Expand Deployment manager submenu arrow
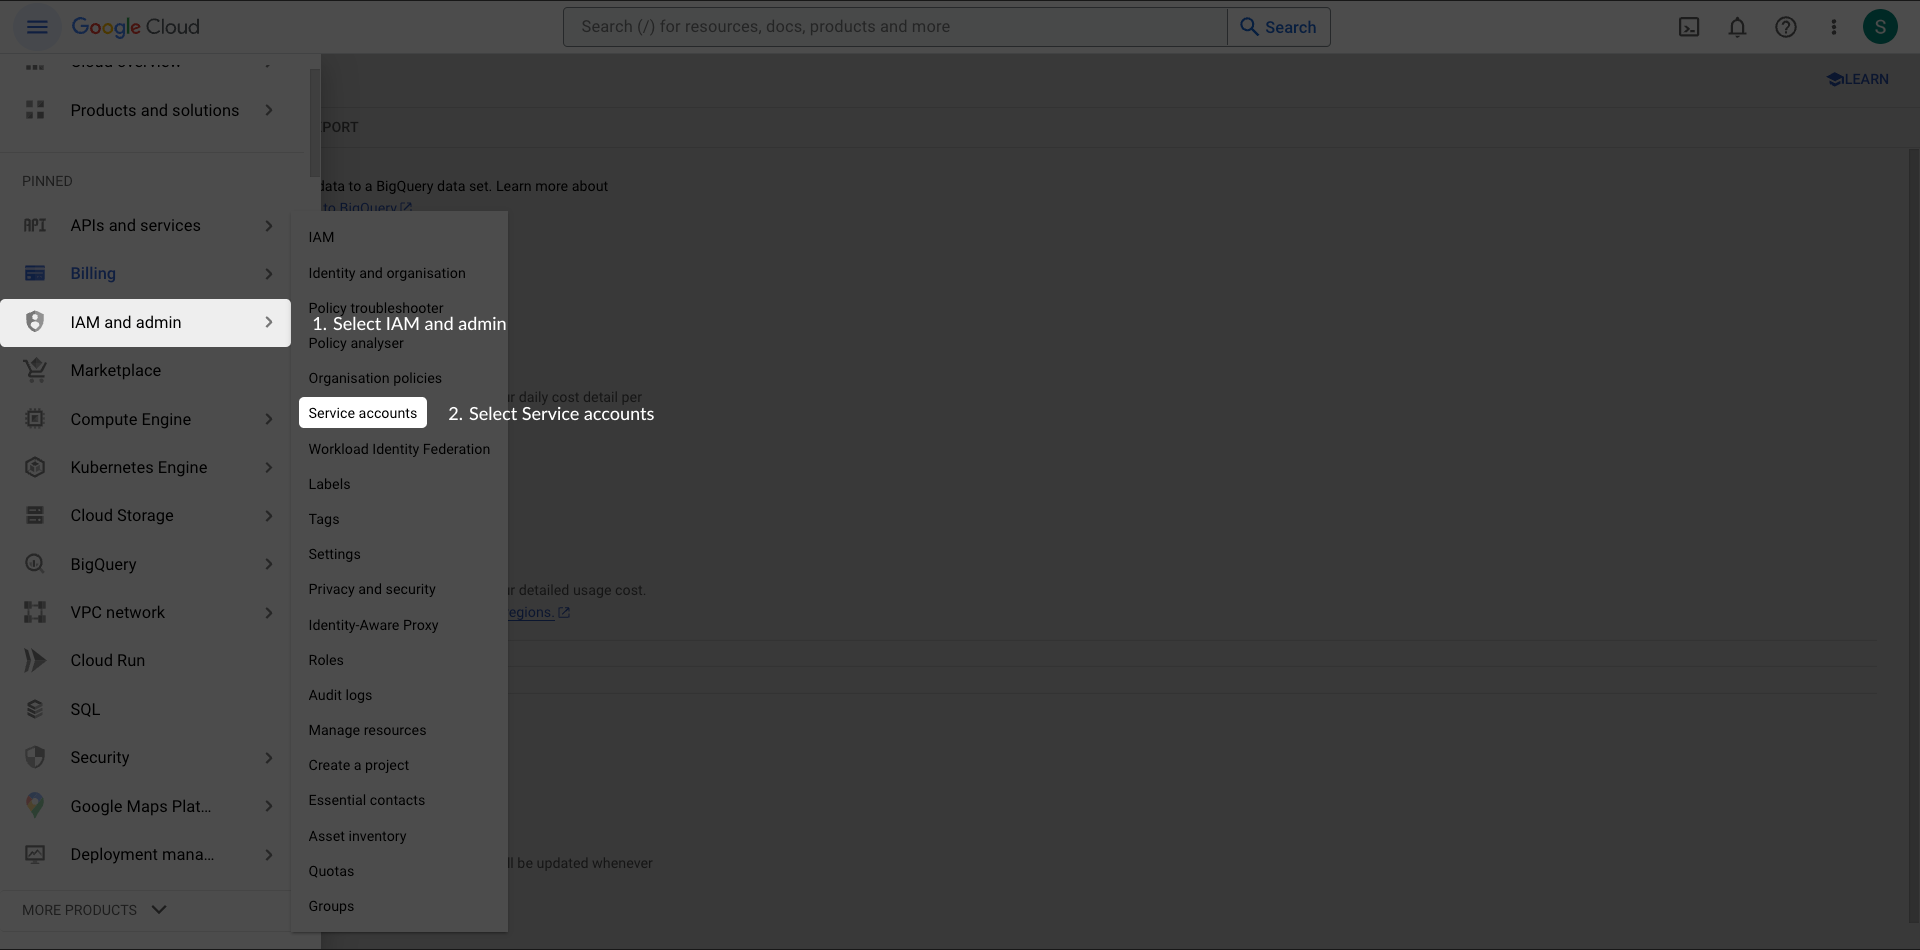The image size is (1920, 950). pyautogui.click(x=269, y=854)
